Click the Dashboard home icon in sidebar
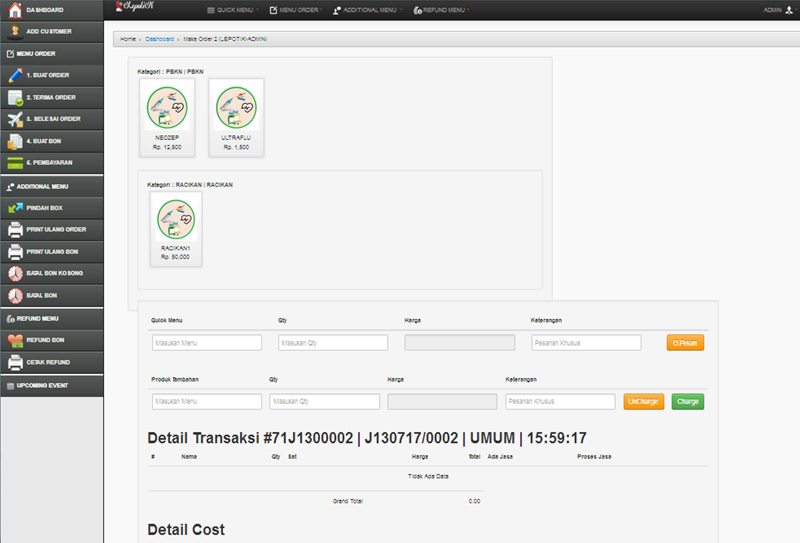Image resolution: width=800 pixels, height=543 pixels. (15, 10)
